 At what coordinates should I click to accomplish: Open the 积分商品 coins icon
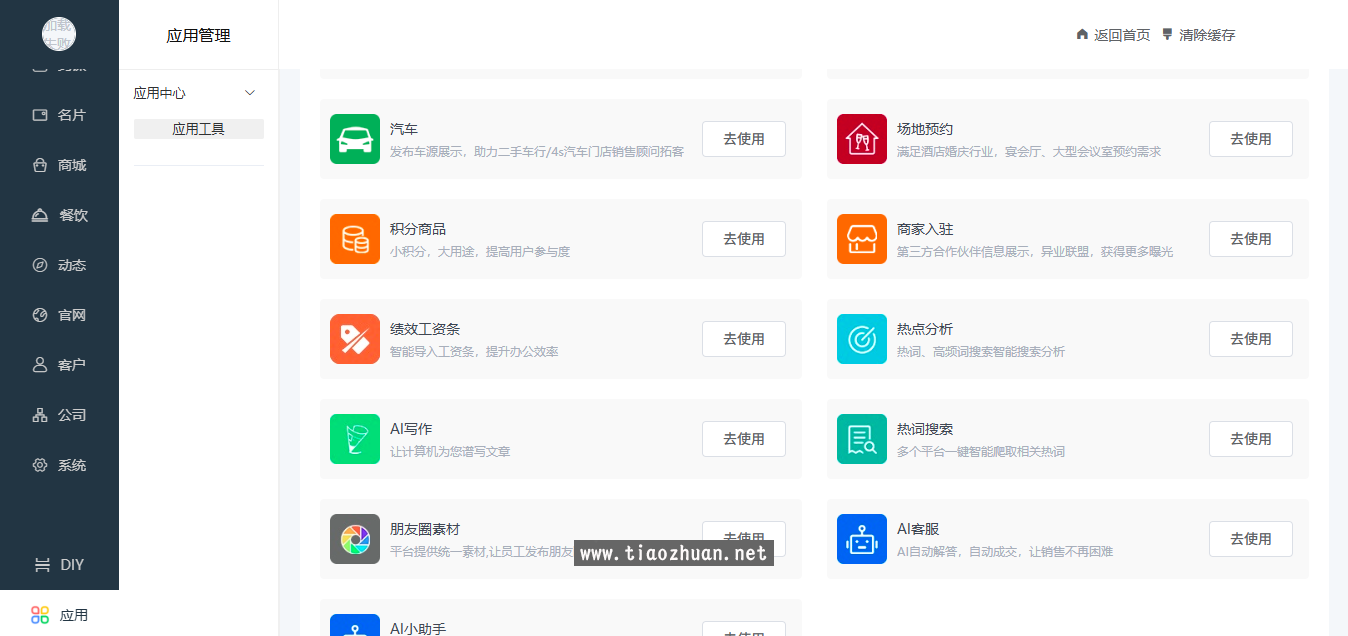pyautogui.click(x=355, y=239)
